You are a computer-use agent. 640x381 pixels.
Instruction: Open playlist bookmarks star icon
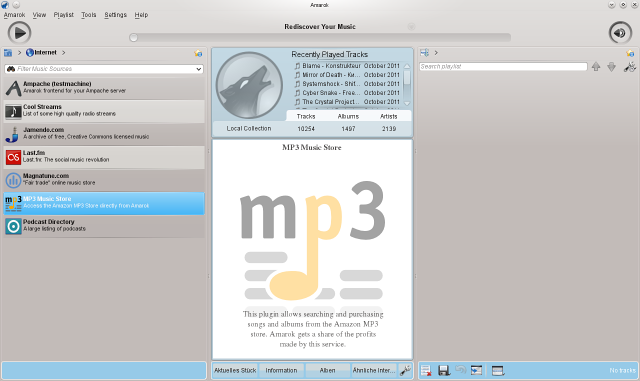point(630,53)
